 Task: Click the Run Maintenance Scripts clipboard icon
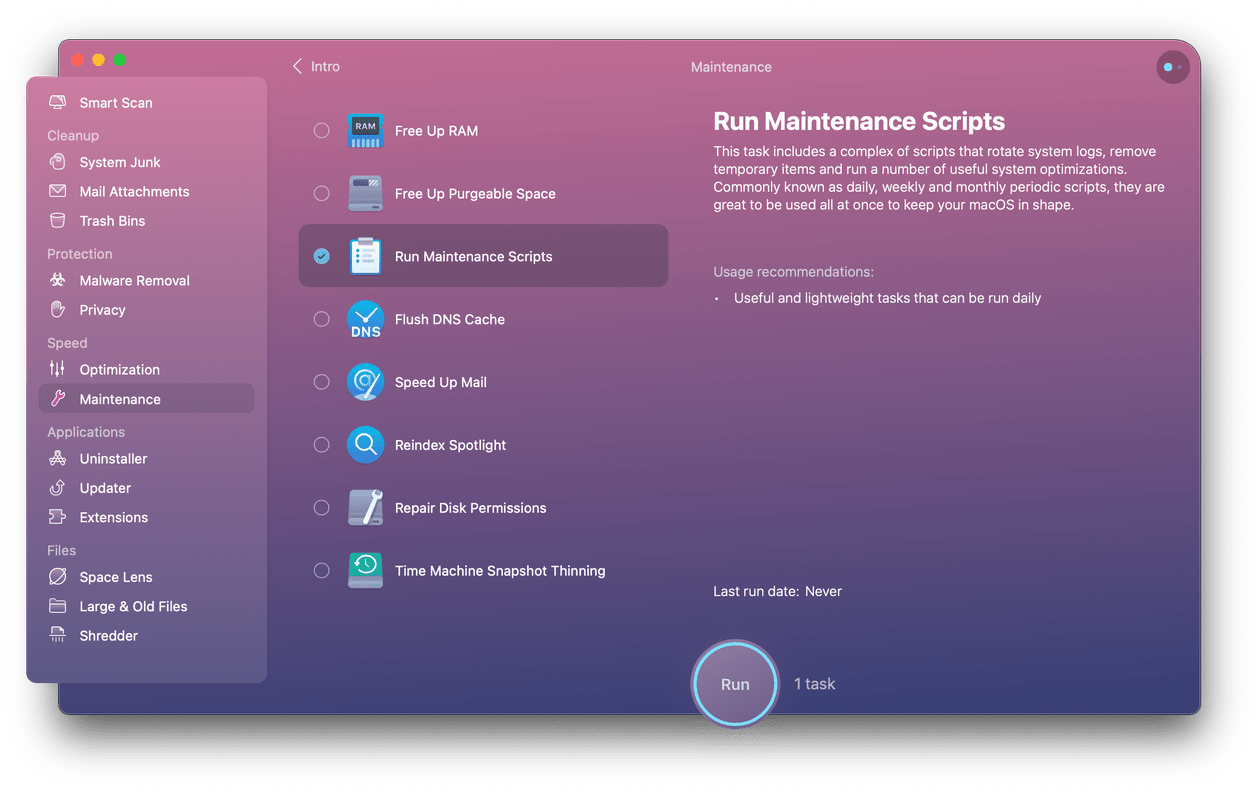pyautogui.click(x=365, y=256)
